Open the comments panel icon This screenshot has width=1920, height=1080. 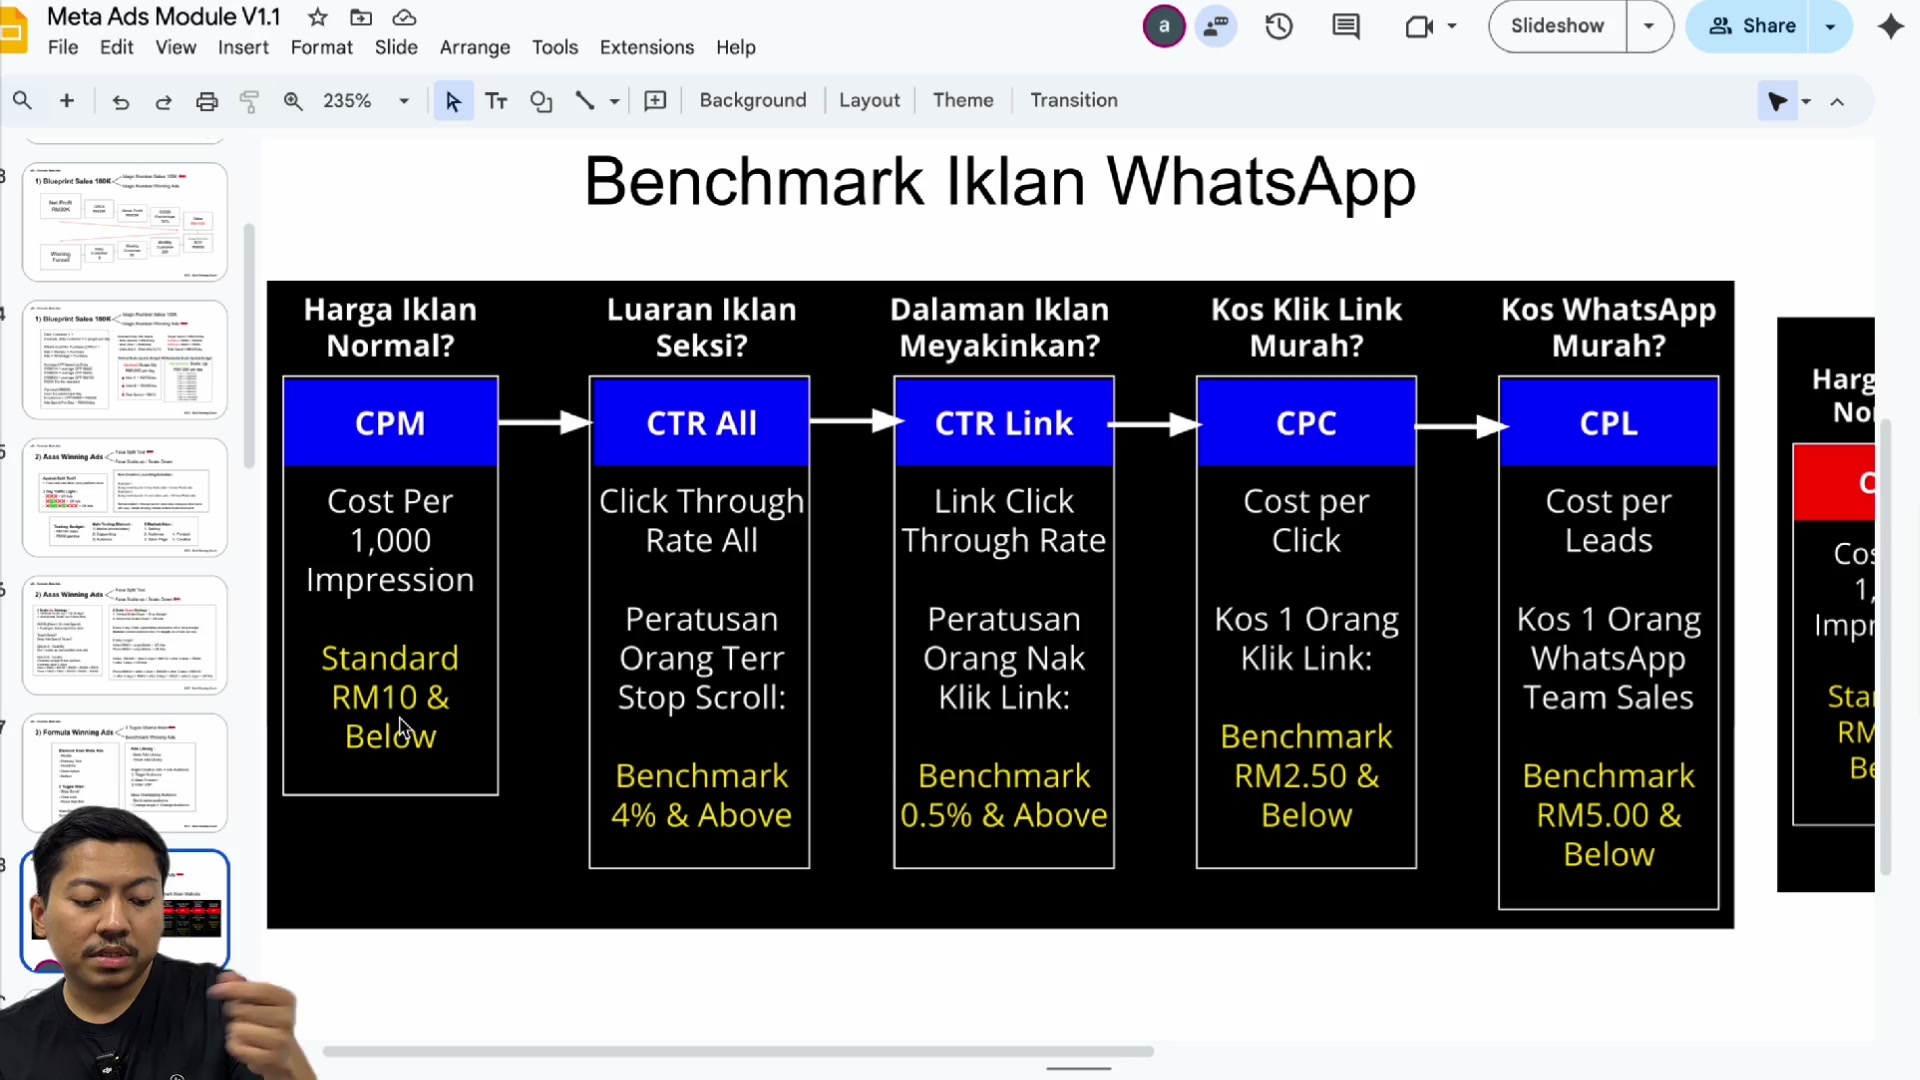(1346, 26)
